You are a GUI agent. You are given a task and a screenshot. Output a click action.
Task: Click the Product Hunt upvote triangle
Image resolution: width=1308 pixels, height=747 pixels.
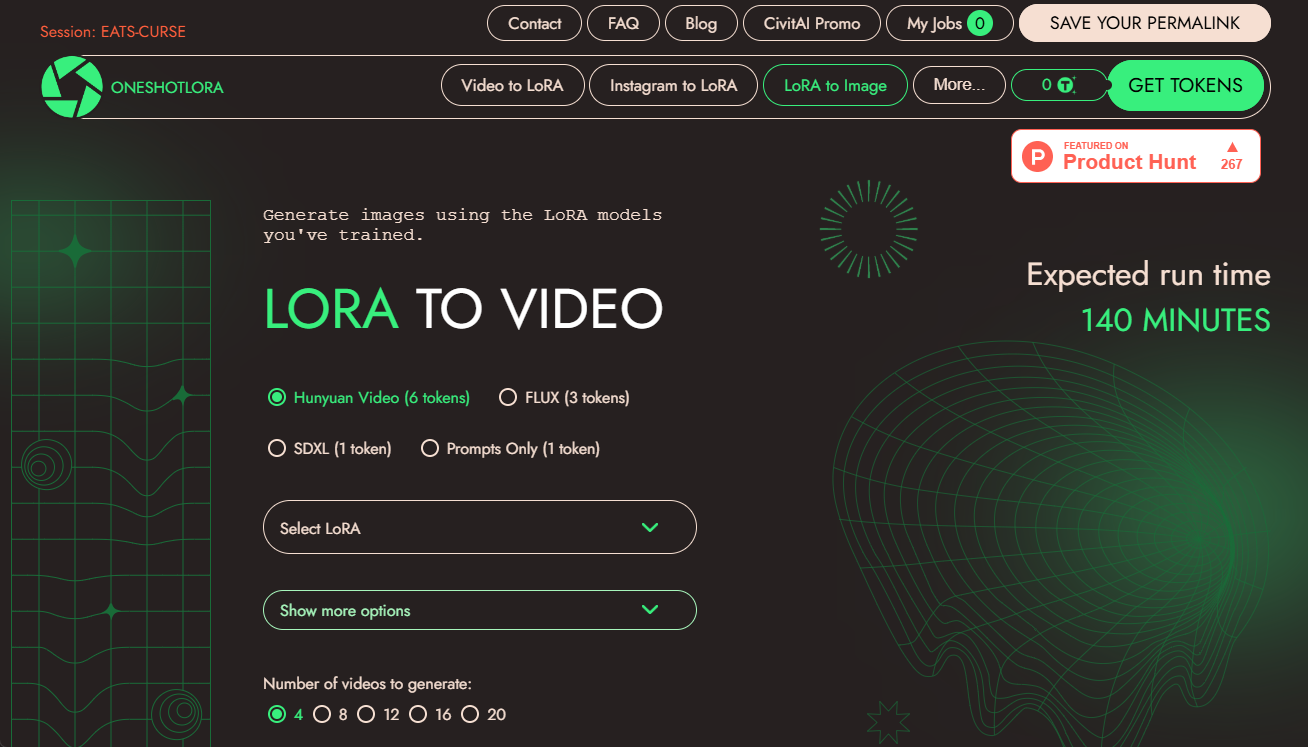click(1232, 147)
